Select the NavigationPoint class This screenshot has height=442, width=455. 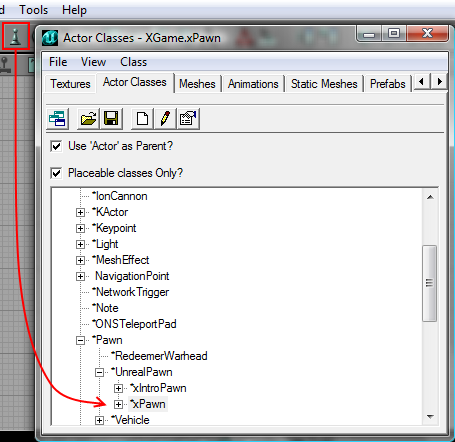pyautogui.click(x=132, y=276)
